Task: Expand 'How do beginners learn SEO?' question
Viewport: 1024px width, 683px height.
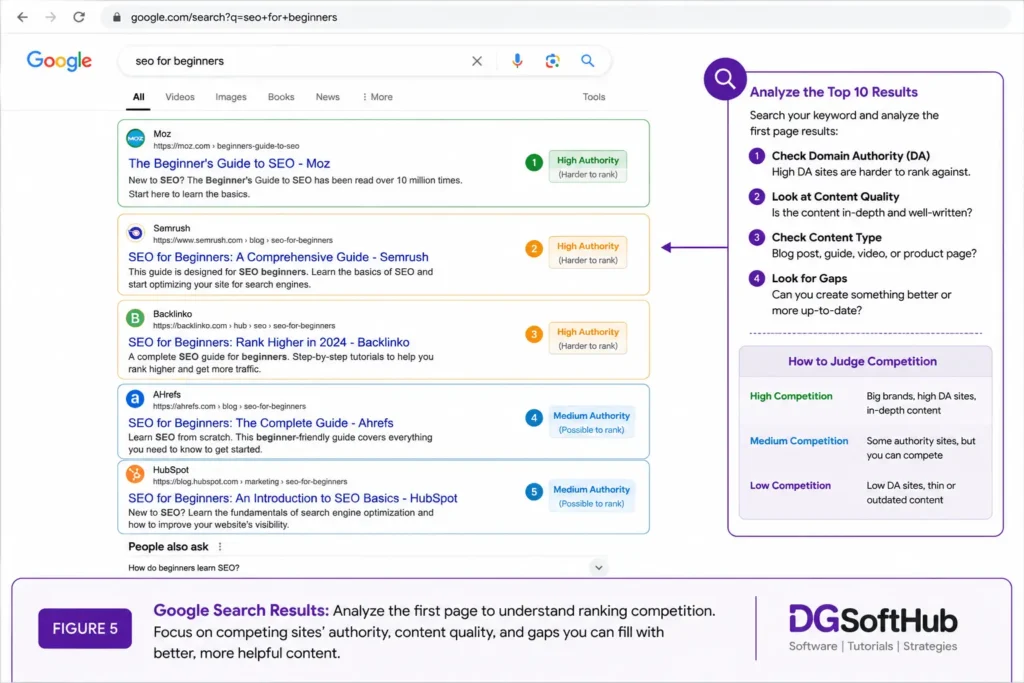Action: coord(598,567)
